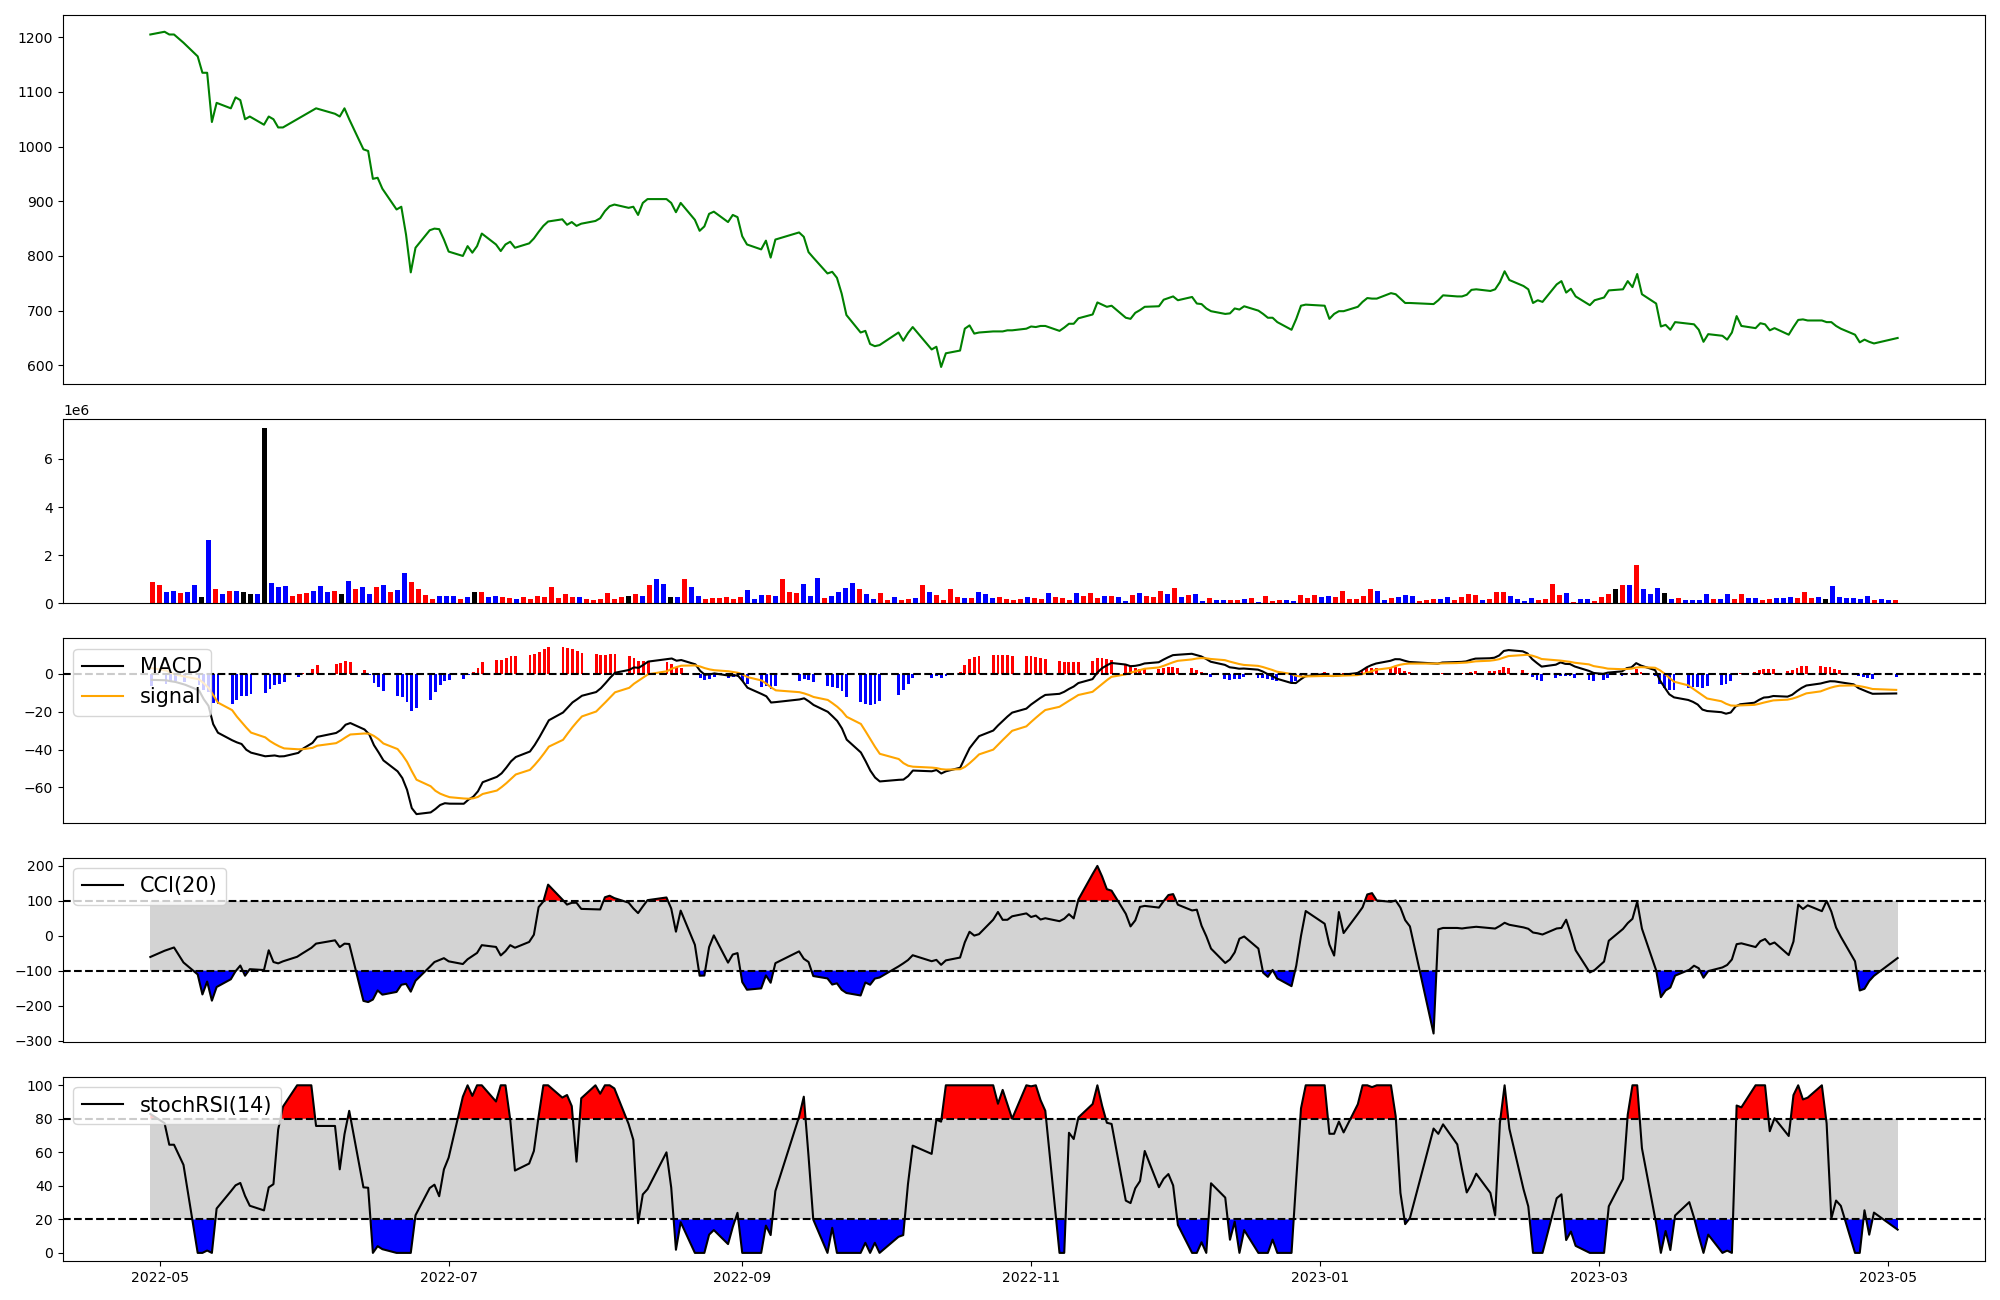Image resolution: width=2000 pixels, height=1300 pixels.
Task: Click the tallest black volume bar
Action: (x=265, y=515)
